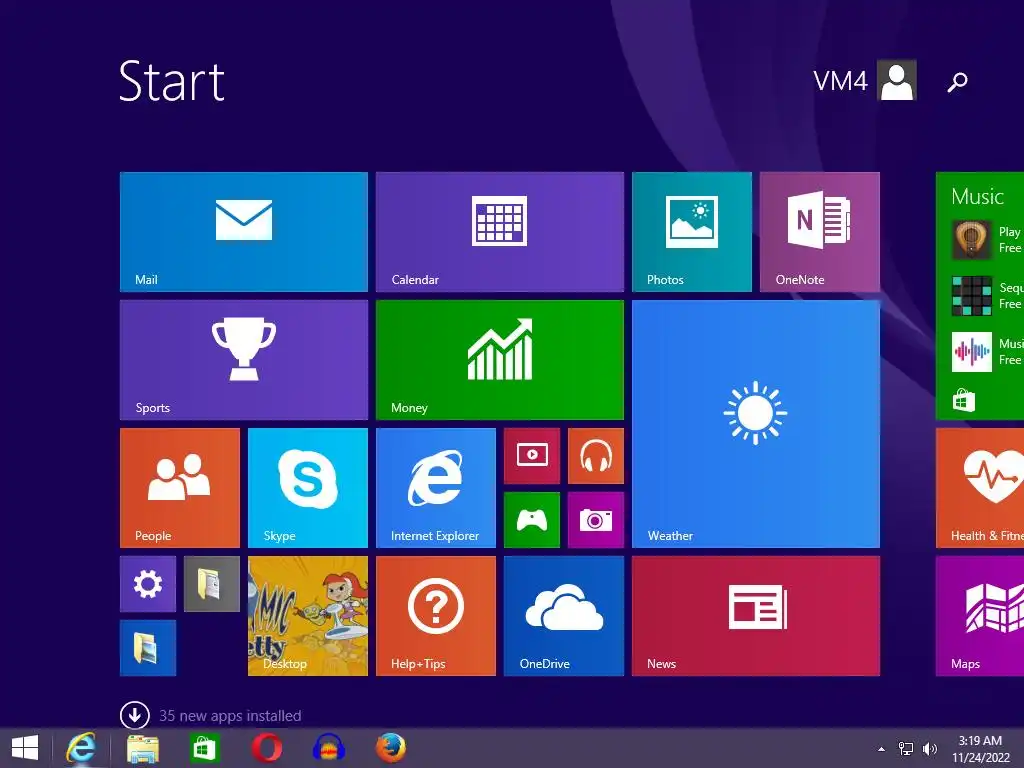Viewport: 1024px width, 768px height.
Task: Open the Internet Explorer tile
Action: (x=436, y=488)
